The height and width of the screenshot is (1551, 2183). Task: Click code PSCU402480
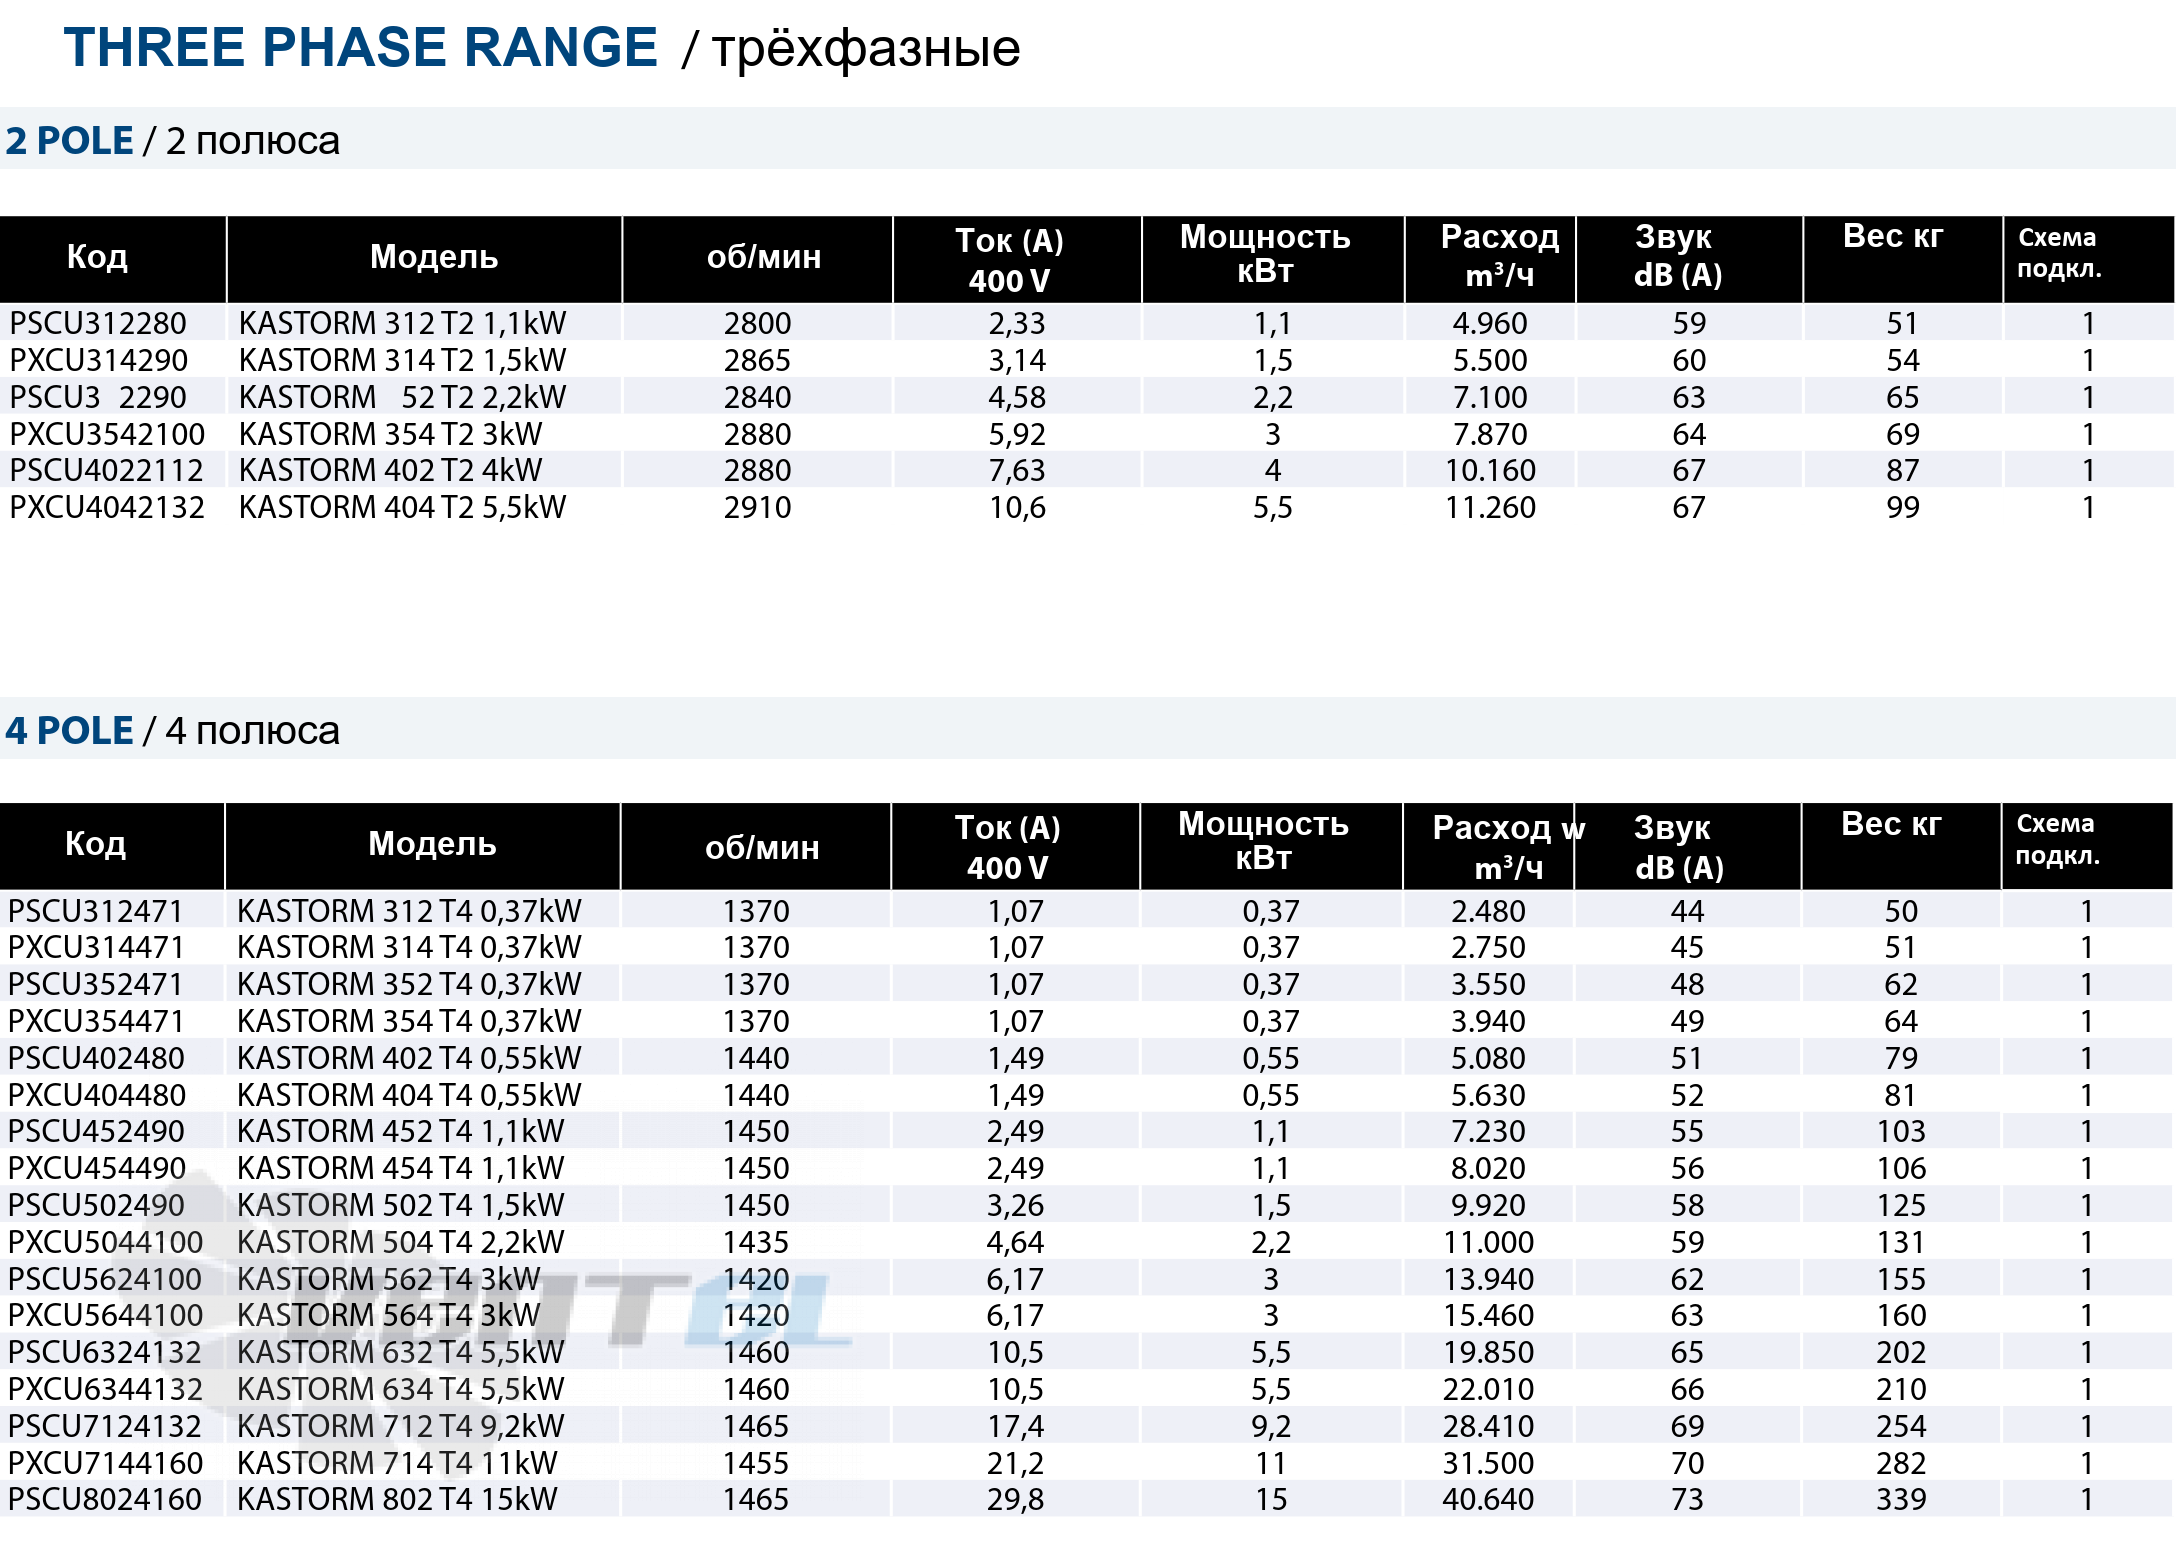[x=97, y=1058]
